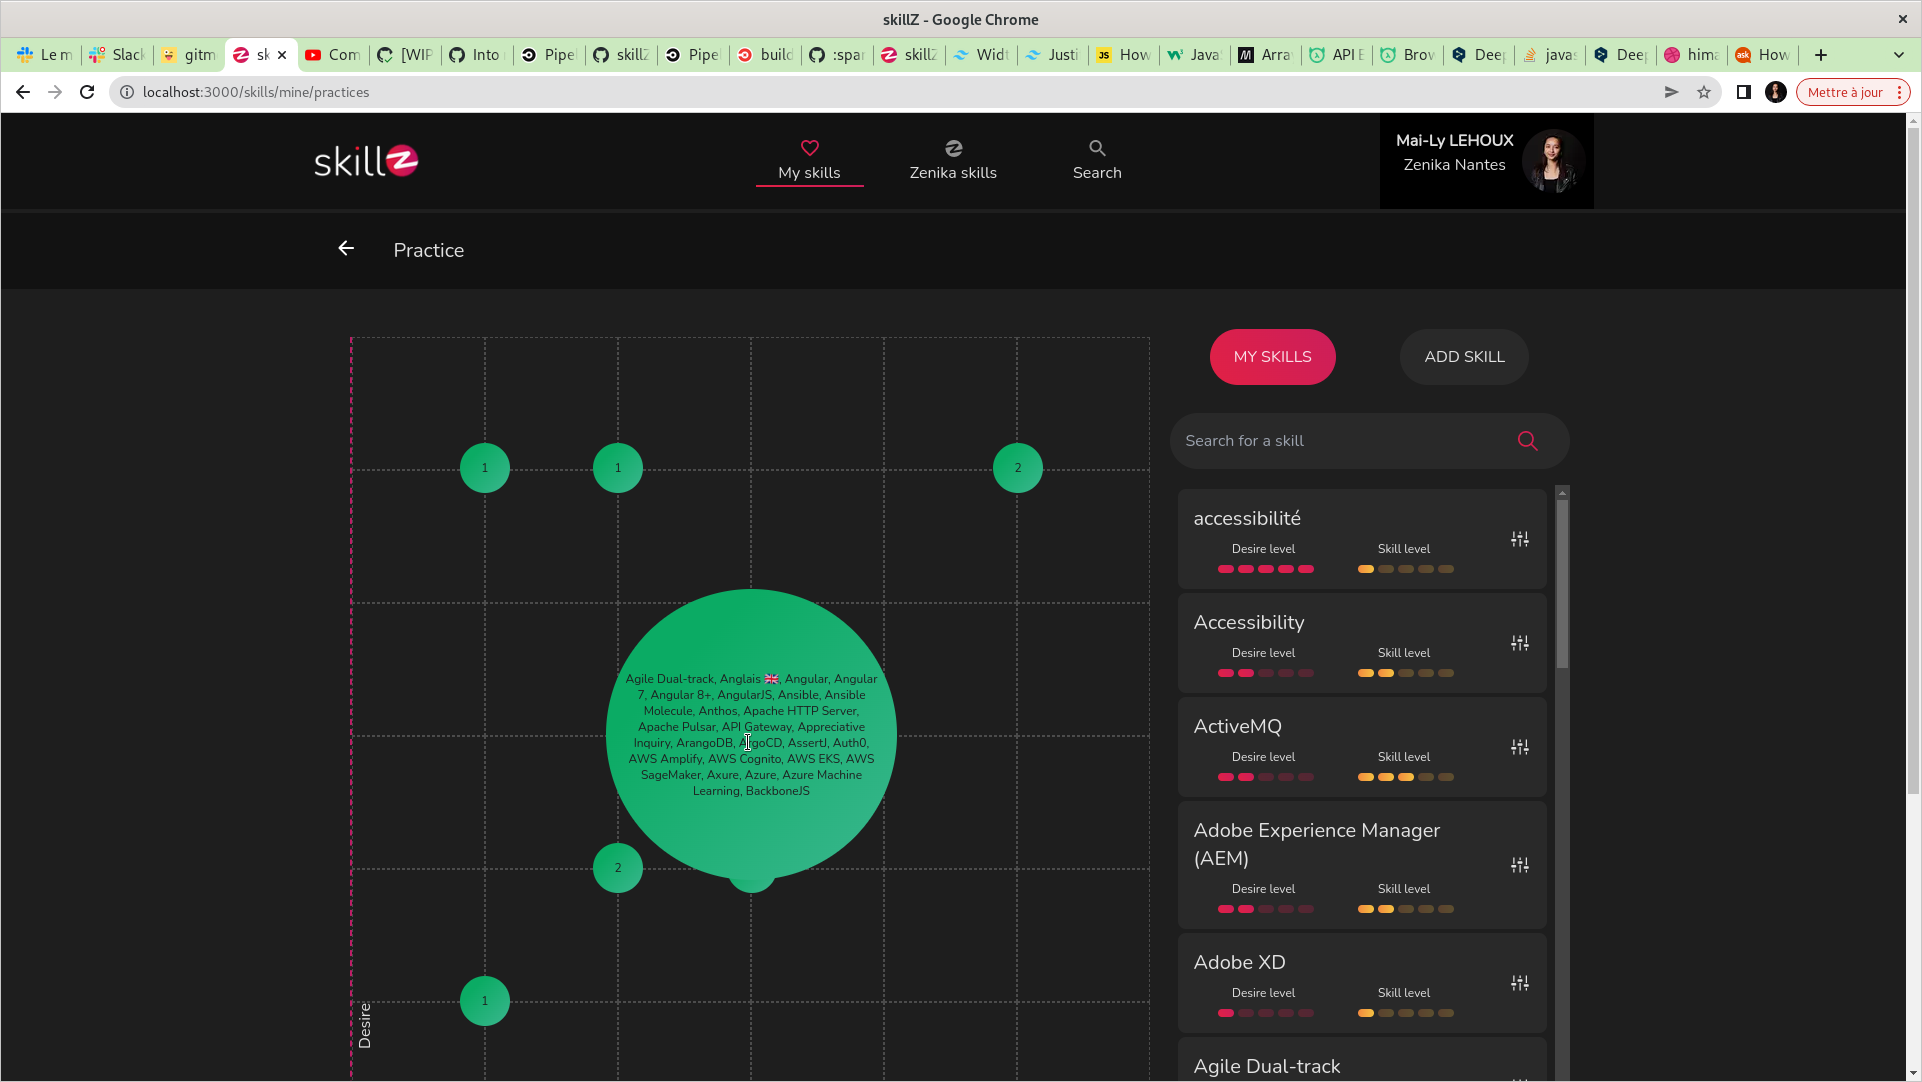Click pink search icon in skill search
The width and height of the screenshot is (1922, 1082).
pos(1527,441)
